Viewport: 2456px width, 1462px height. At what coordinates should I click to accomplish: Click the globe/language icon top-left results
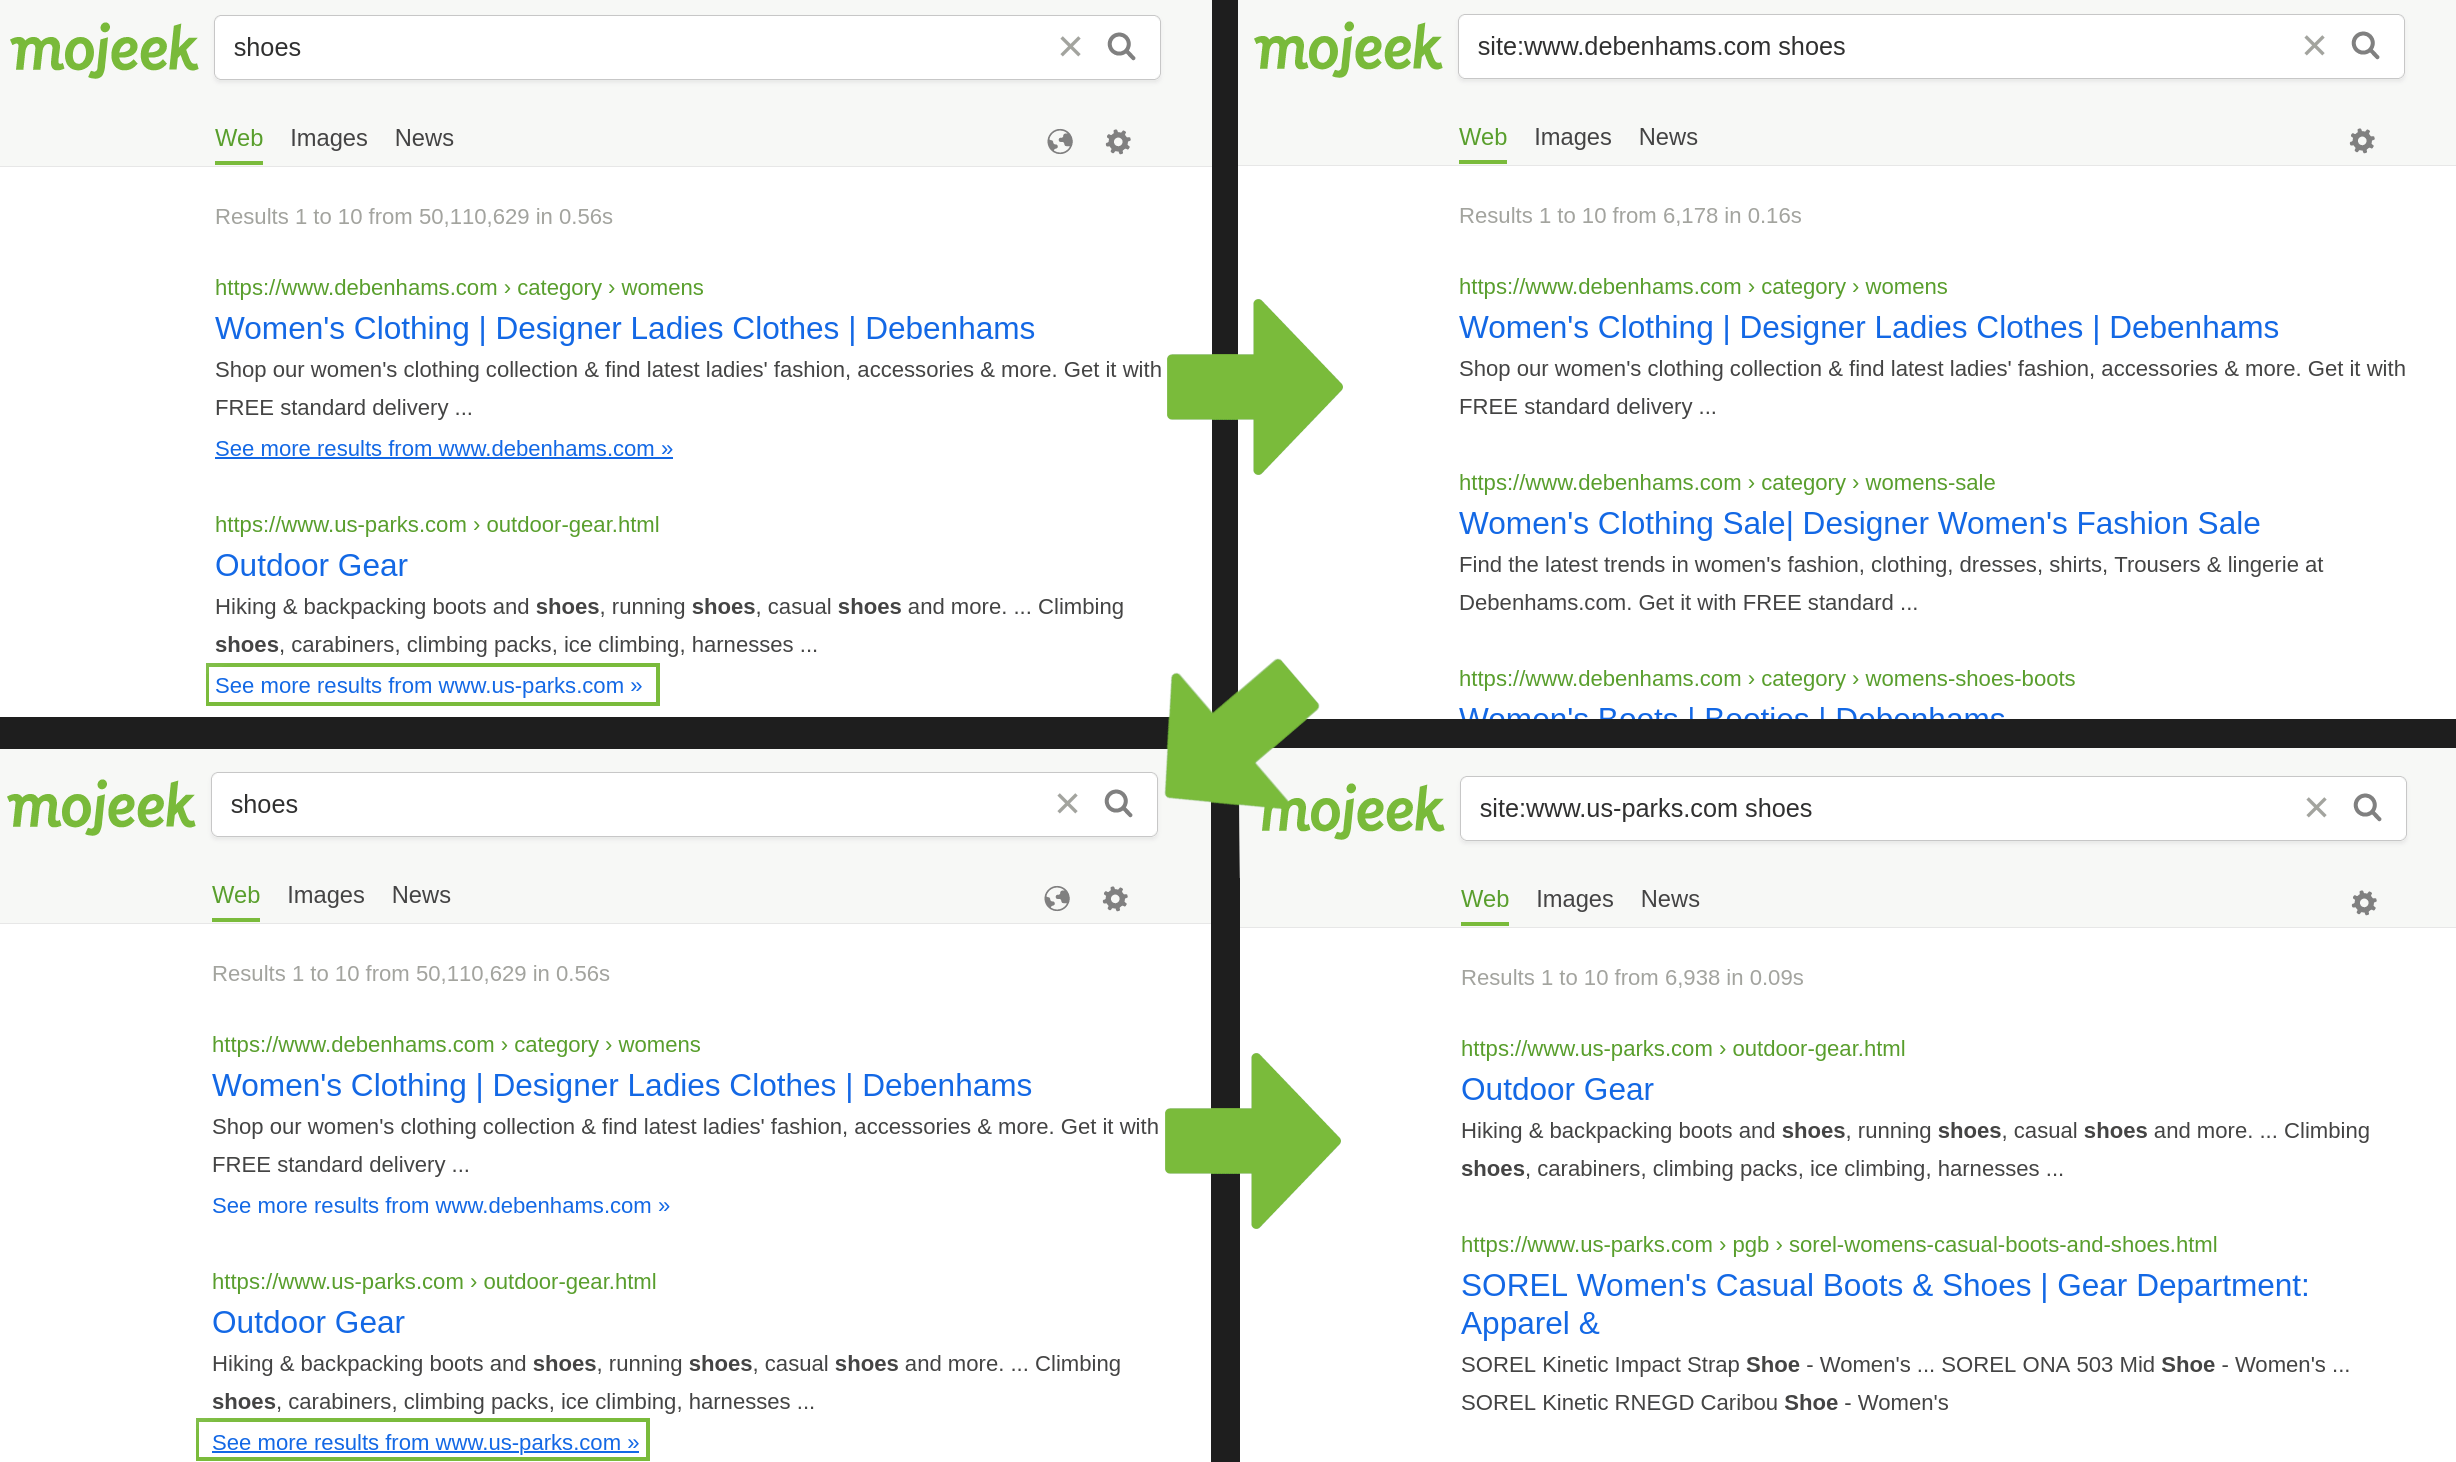[x=1060, y=139]
